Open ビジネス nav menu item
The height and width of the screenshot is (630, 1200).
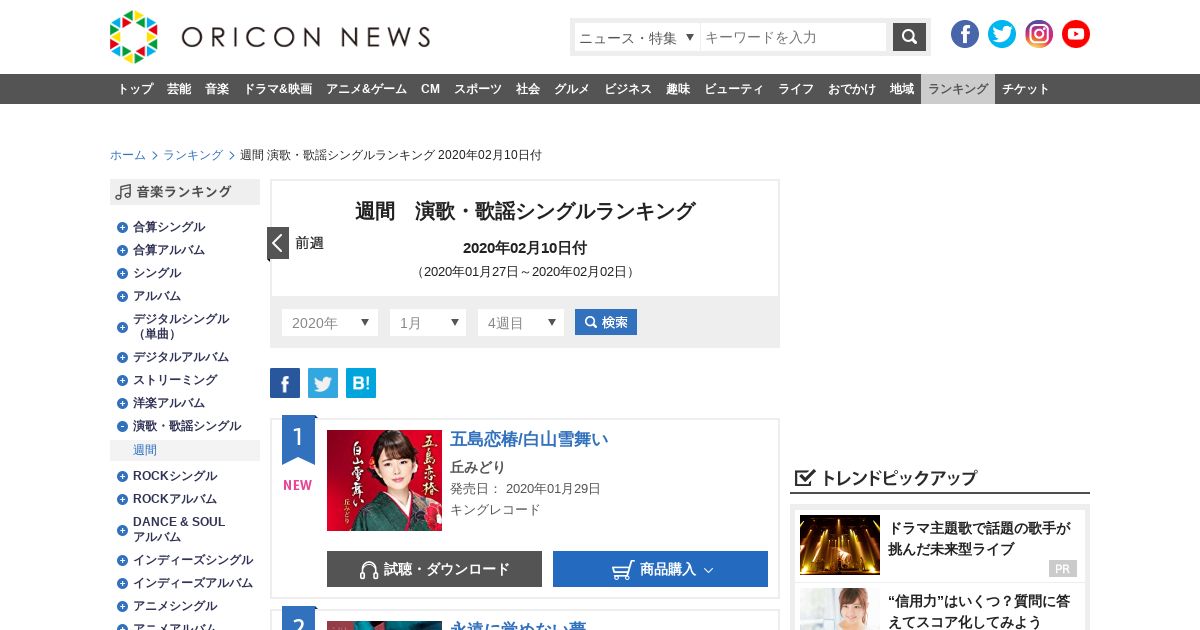[628, 89]
